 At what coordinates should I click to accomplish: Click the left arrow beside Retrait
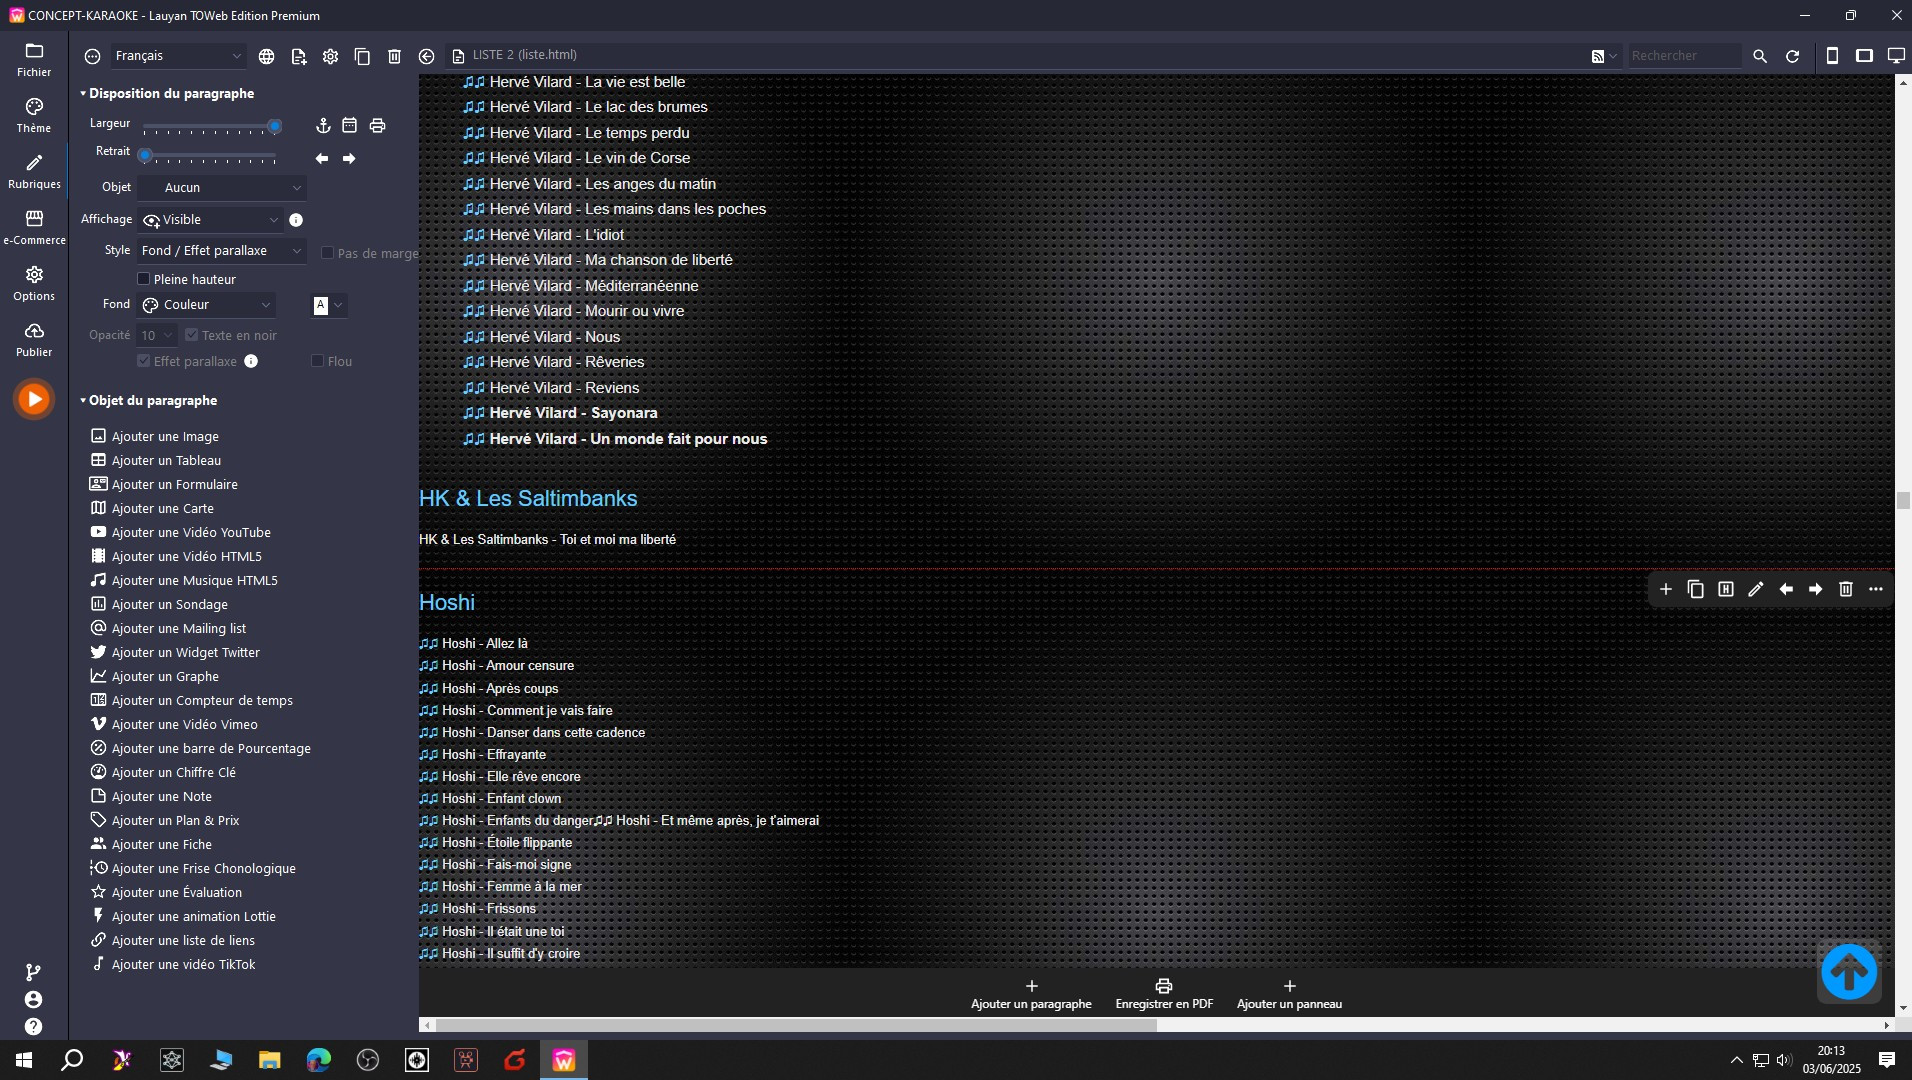[x=322, y=158]
